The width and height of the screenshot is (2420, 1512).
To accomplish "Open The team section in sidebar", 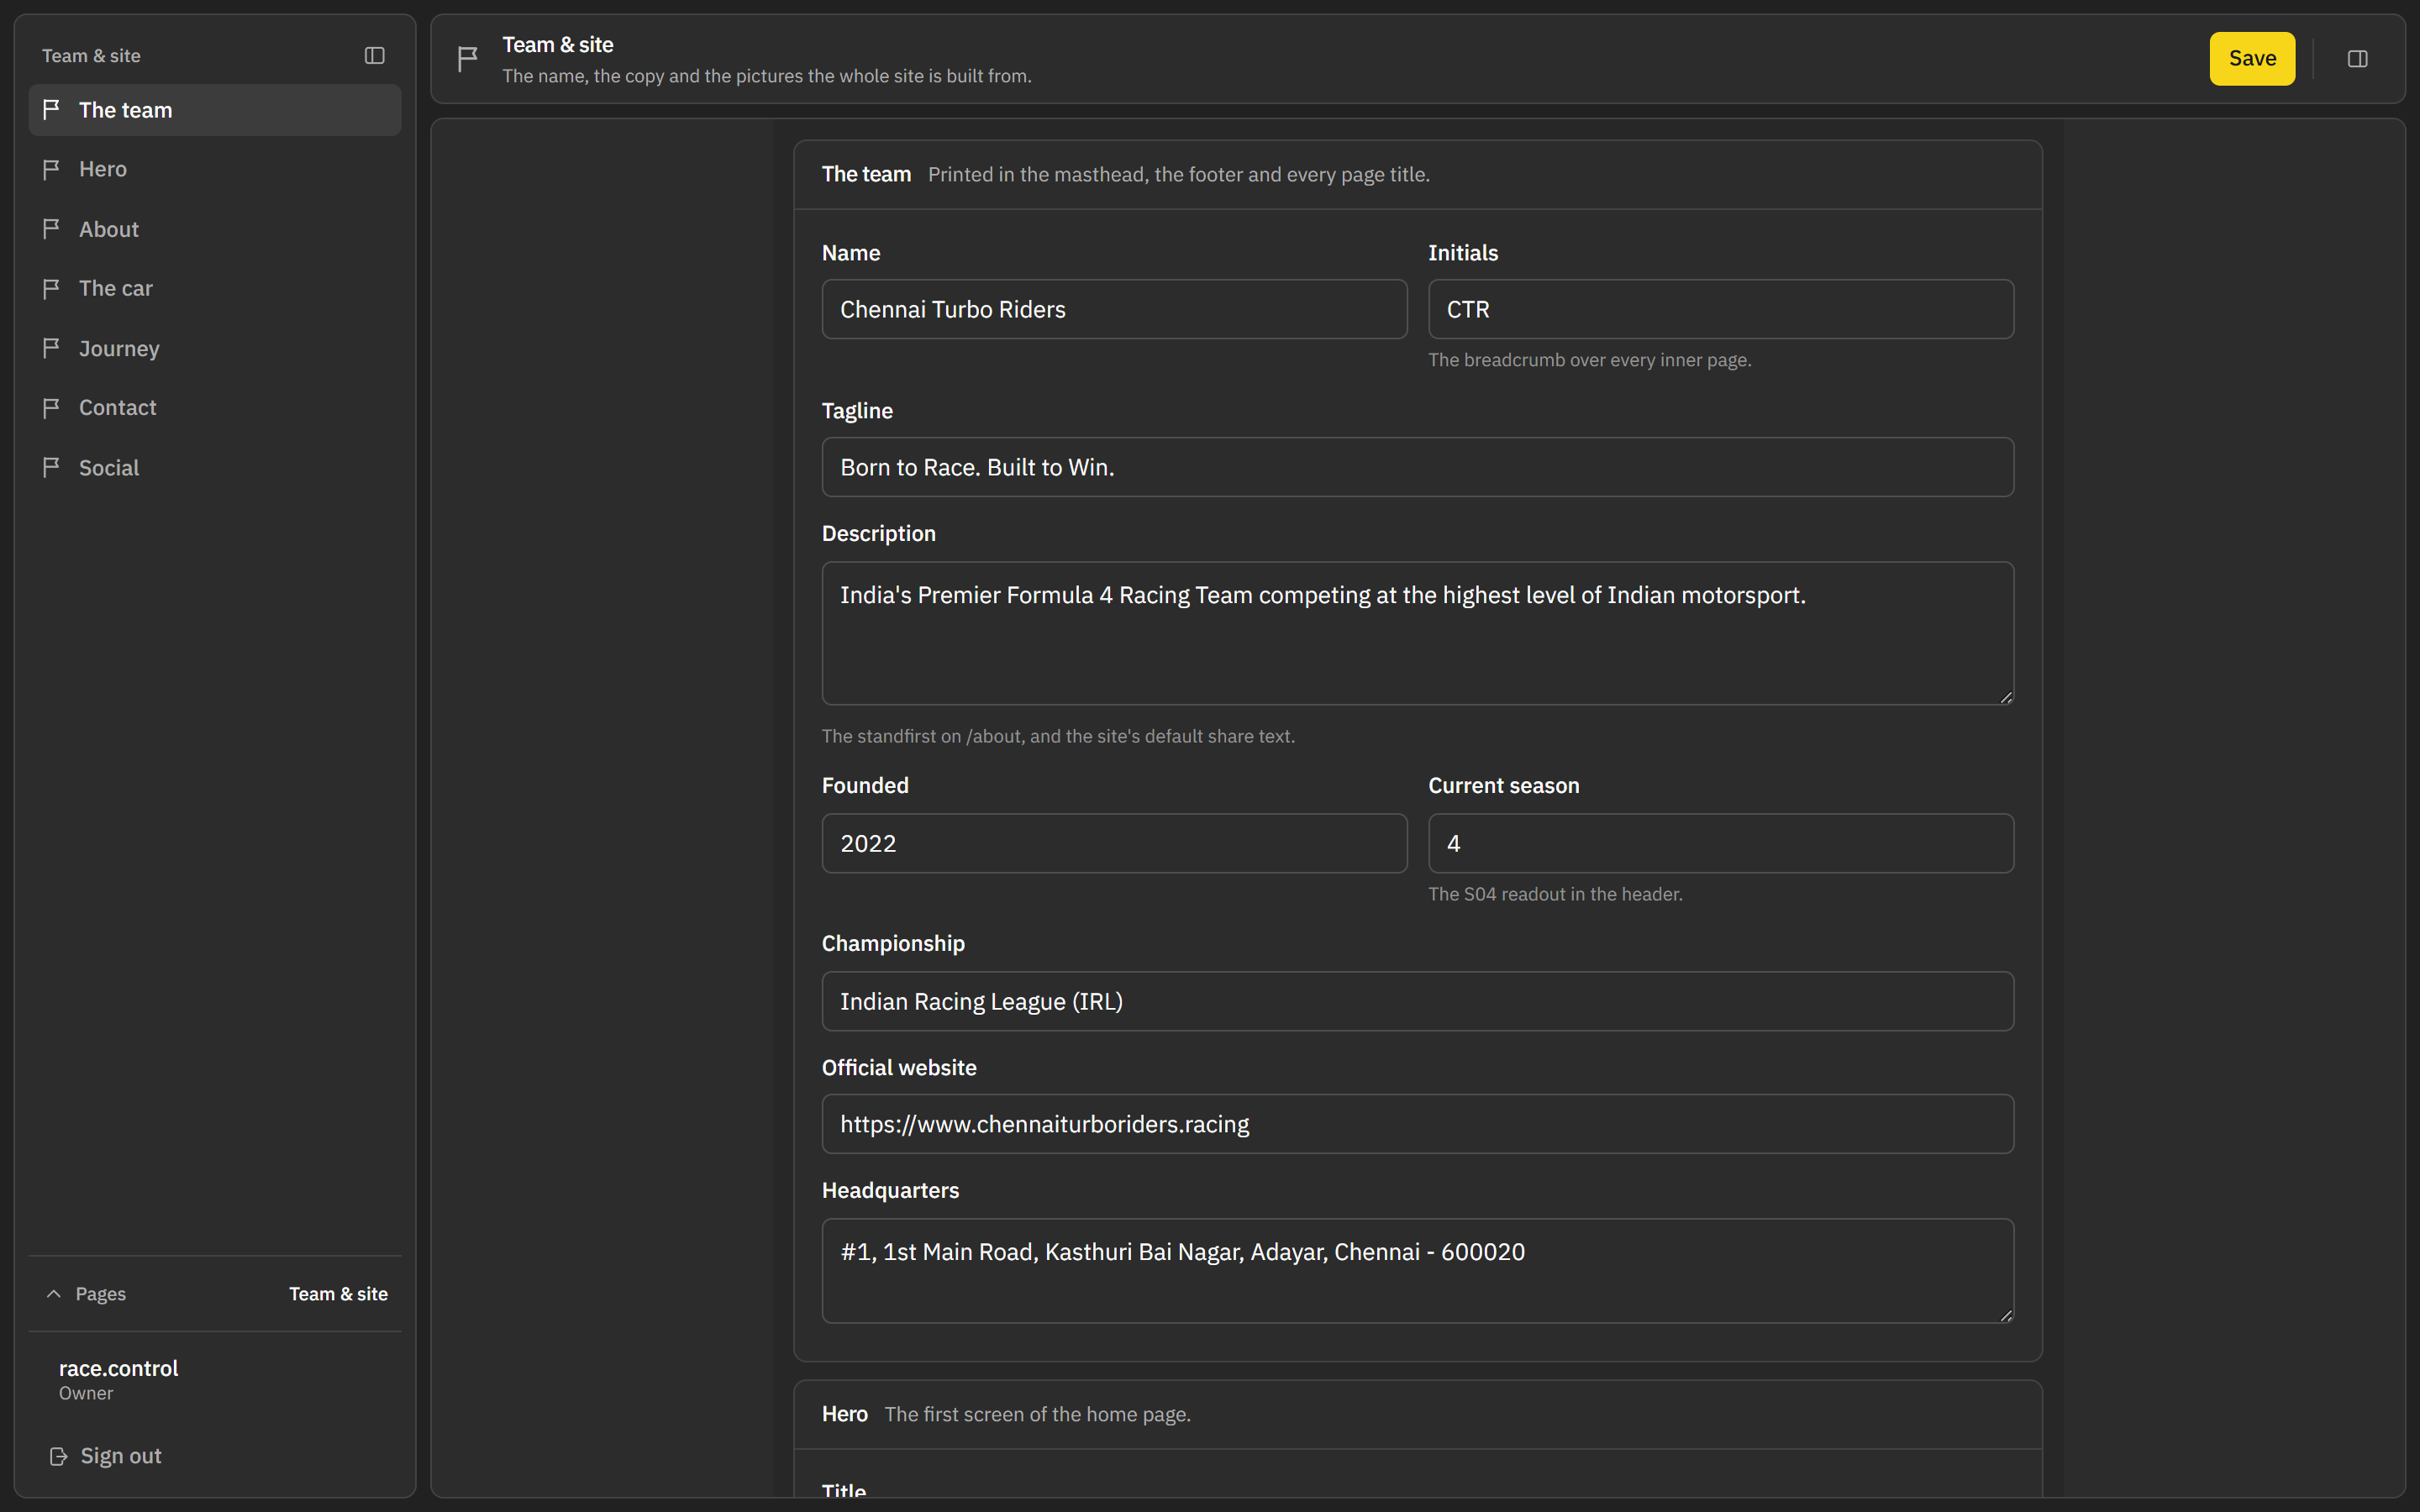I will (x=215, y=110).
